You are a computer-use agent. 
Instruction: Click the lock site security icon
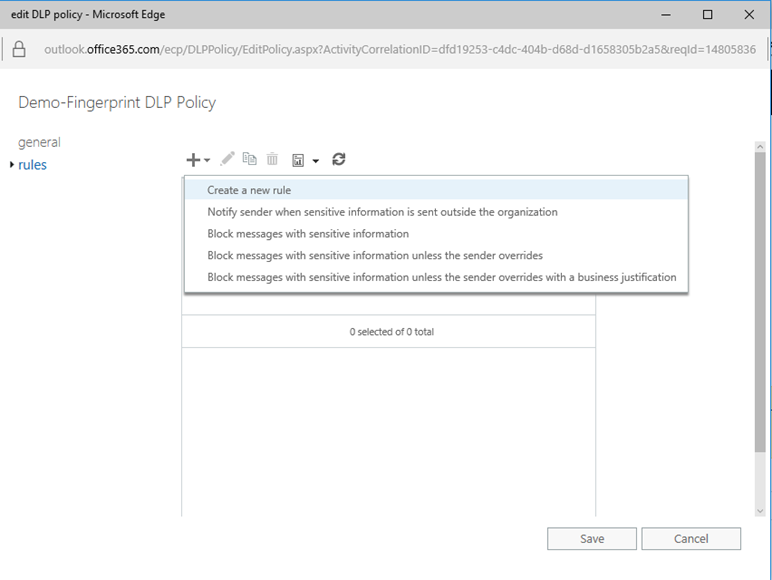coord(19,49)
